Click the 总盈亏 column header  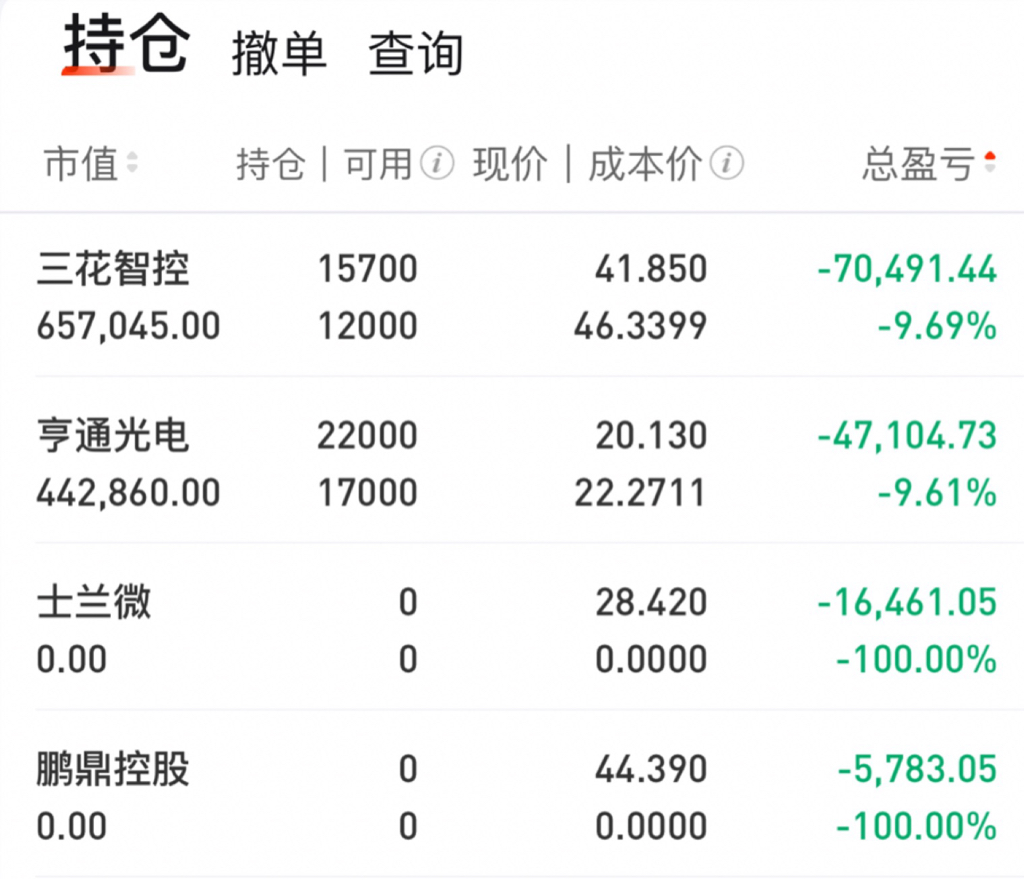pyautogui.click(x=919, y=163)
